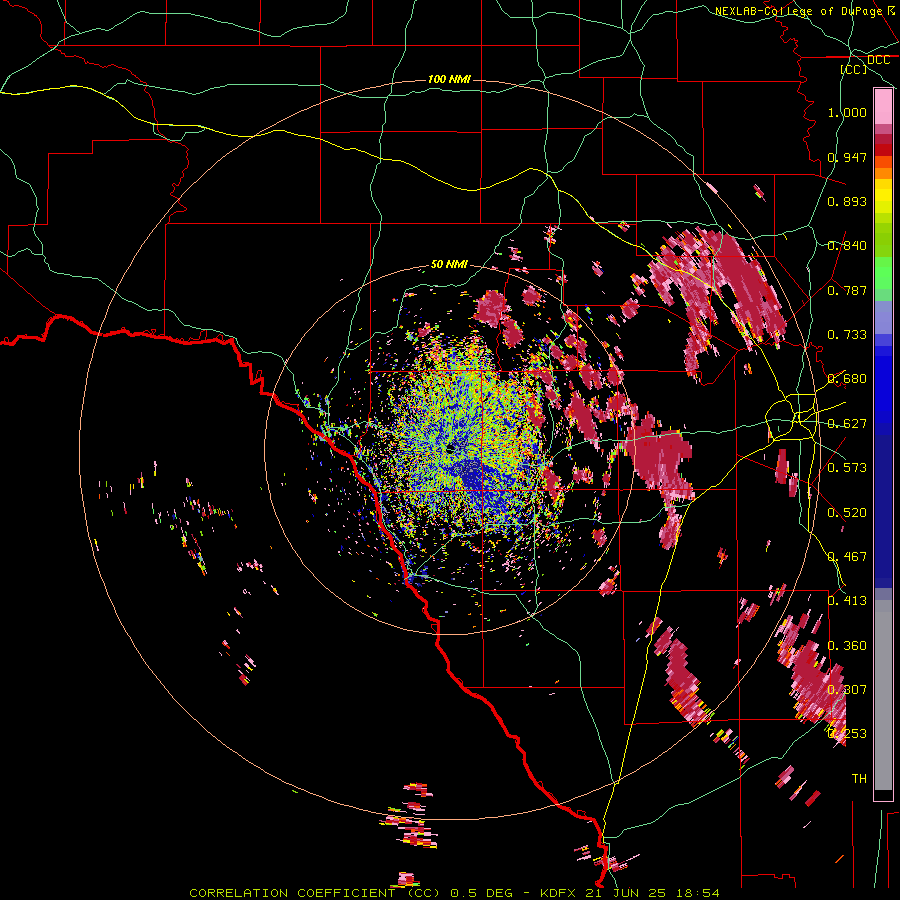Click the 100 NMI range ring label

449,79
